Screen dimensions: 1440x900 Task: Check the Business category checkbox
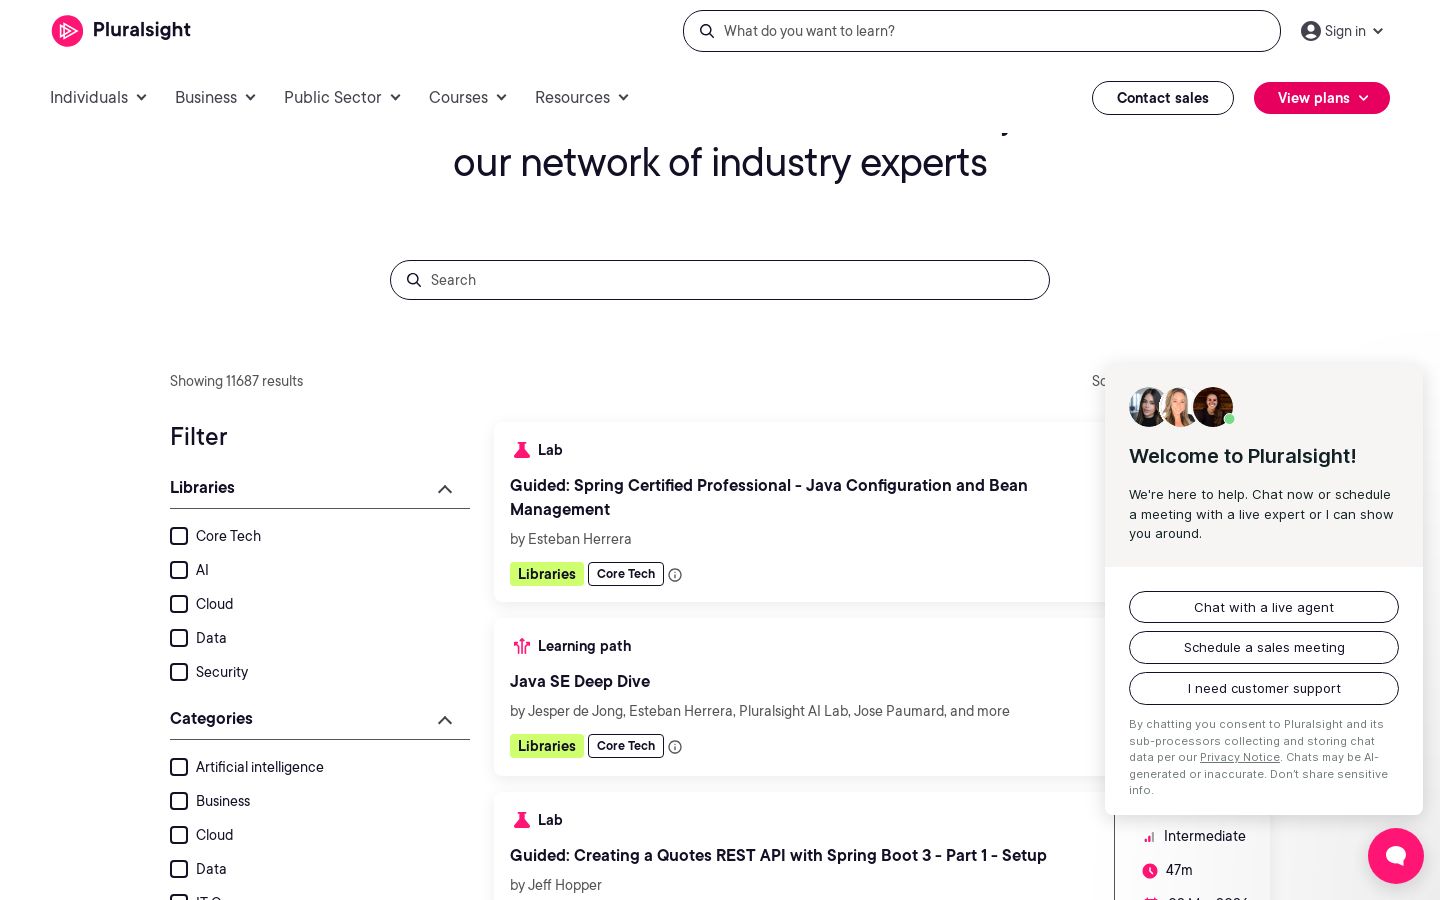click(x=179, y=801)
